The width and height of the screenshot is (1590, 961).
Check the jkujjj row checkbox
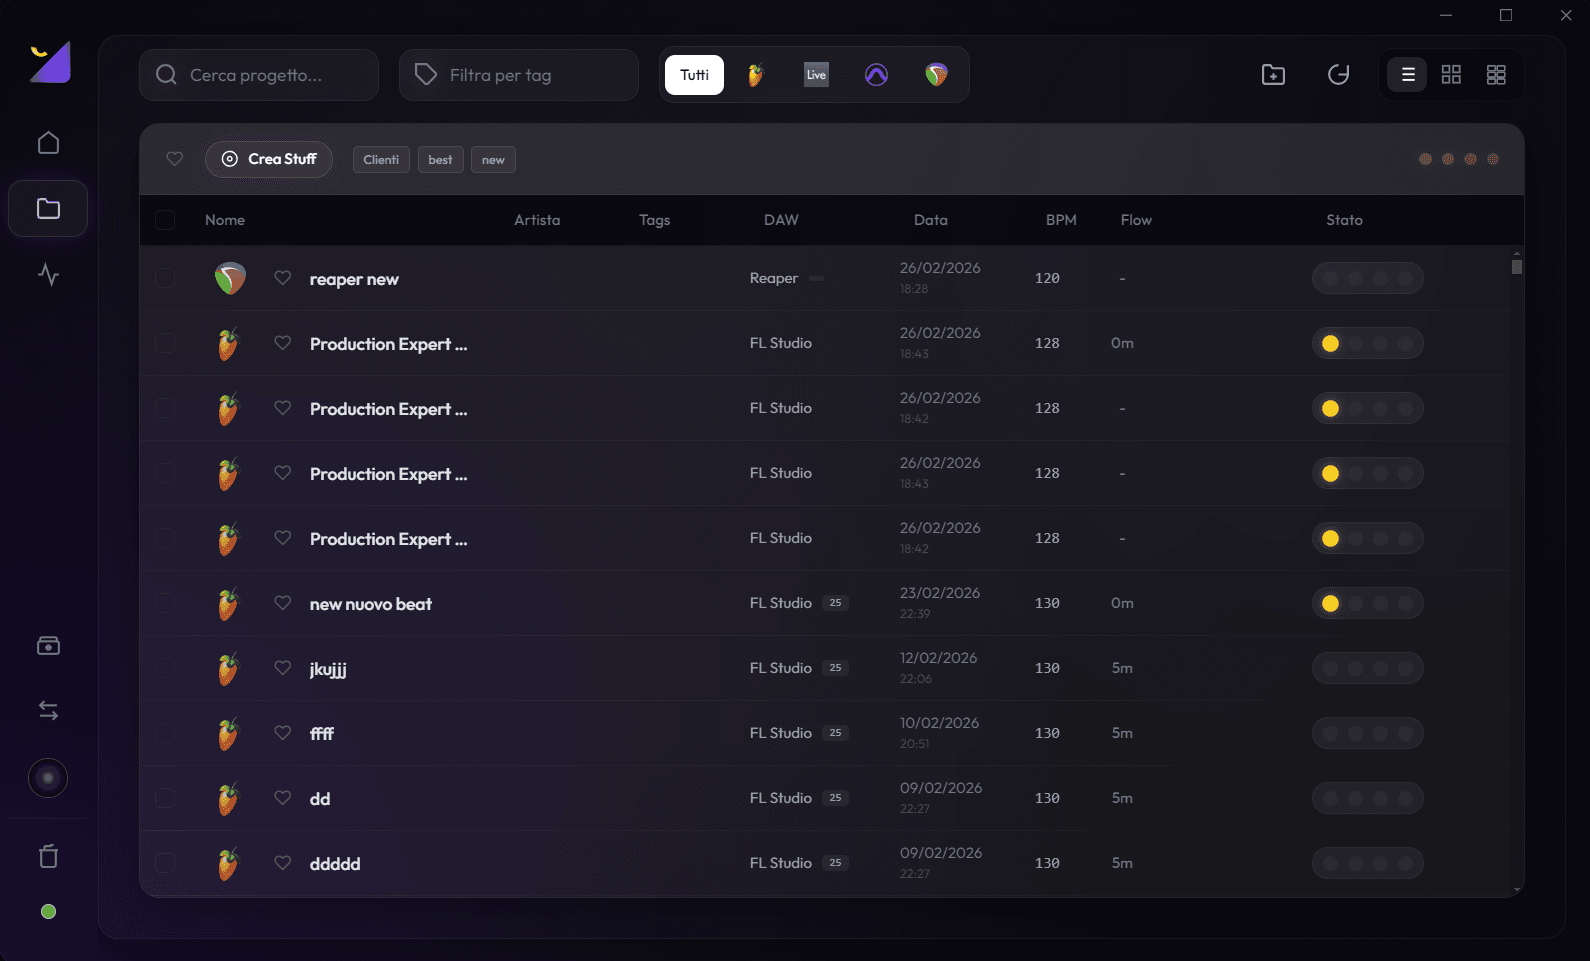(x=165, y=668)
